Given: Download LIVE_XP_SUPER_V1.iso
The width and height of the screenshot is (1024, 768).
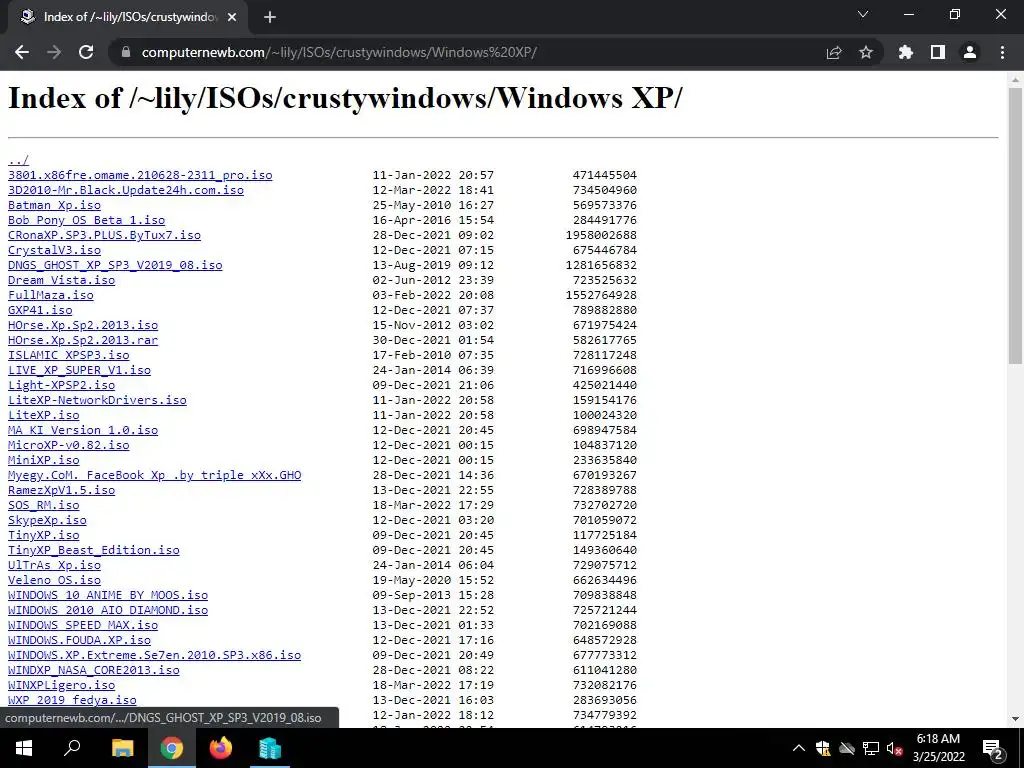Looking at the screenshot, I should click(79, 370).
